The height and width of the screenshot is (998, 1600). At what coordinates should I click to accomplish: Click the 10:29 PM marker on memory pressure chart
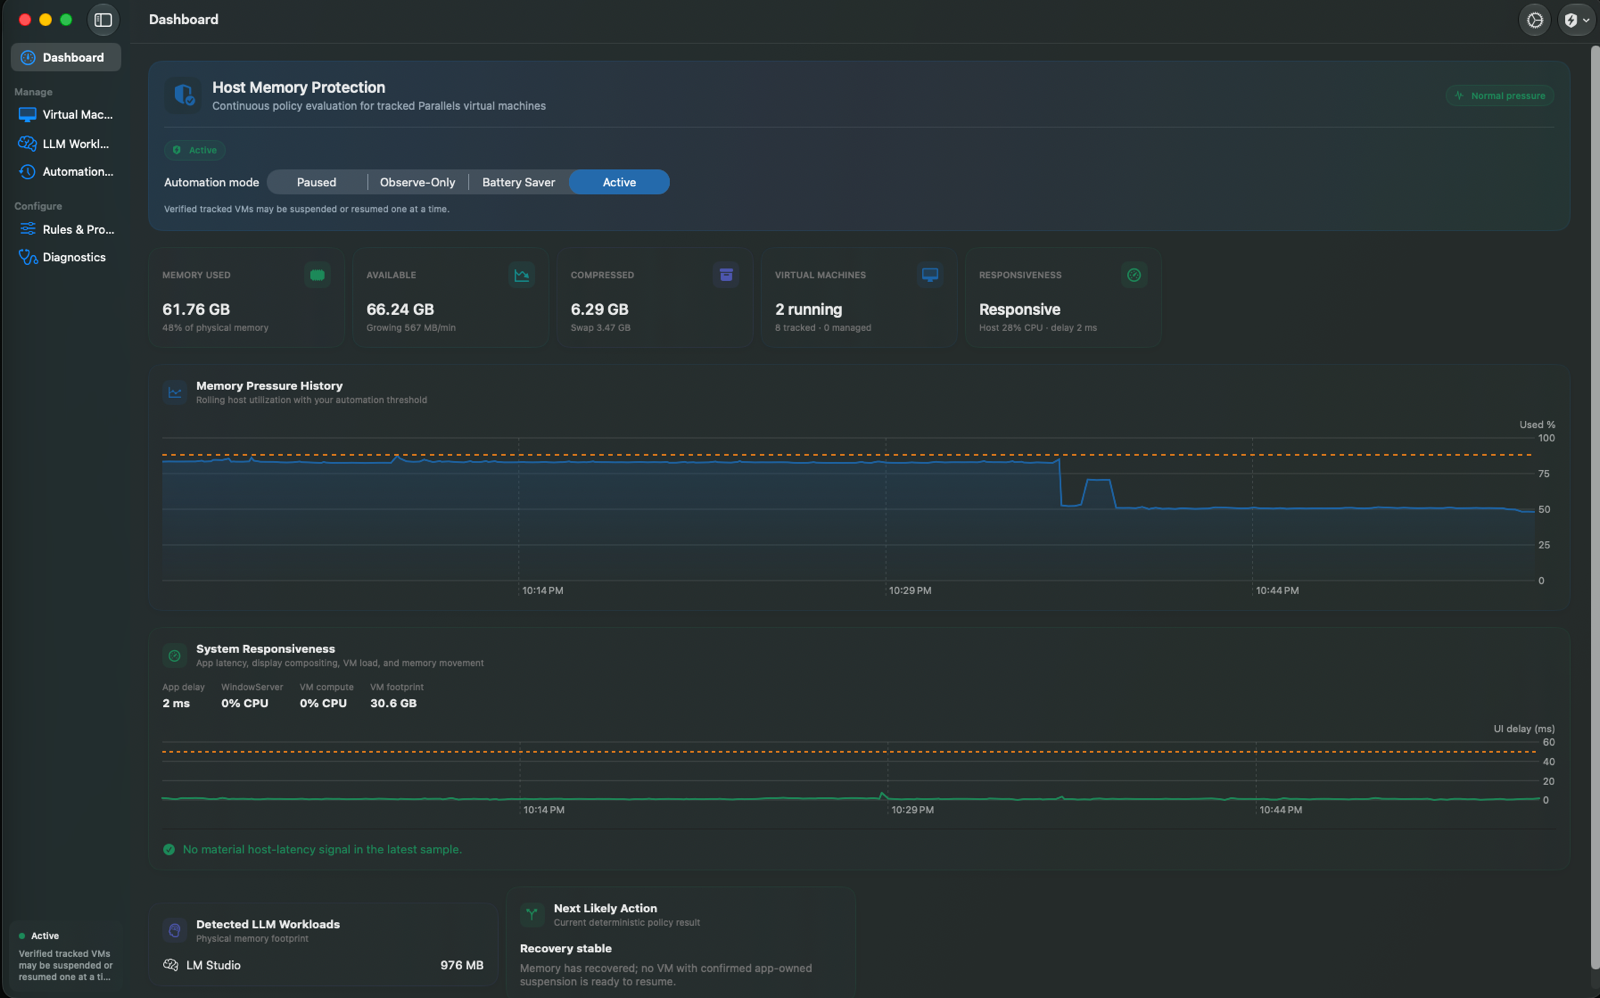click(910, 591)
